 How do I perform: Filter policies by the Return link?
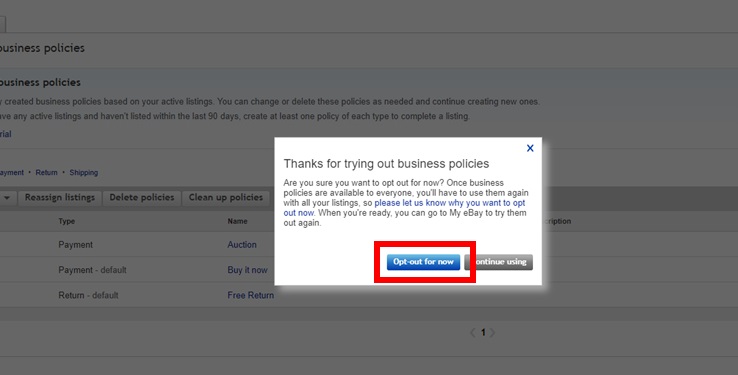[x=46, y=173]
